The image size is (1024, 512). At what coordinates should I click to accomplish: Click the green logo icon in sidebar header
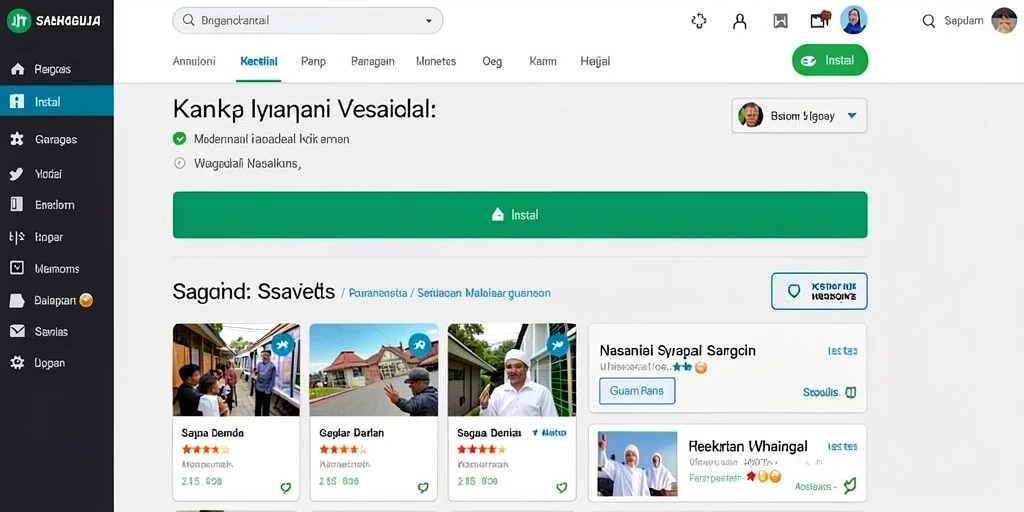(x=19, y=21)
